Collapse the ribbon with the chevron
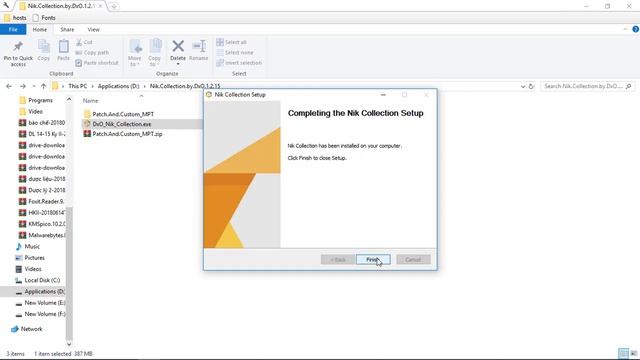Image resolution: width=640 pixels, height=360 pixels. pos(625,29)
